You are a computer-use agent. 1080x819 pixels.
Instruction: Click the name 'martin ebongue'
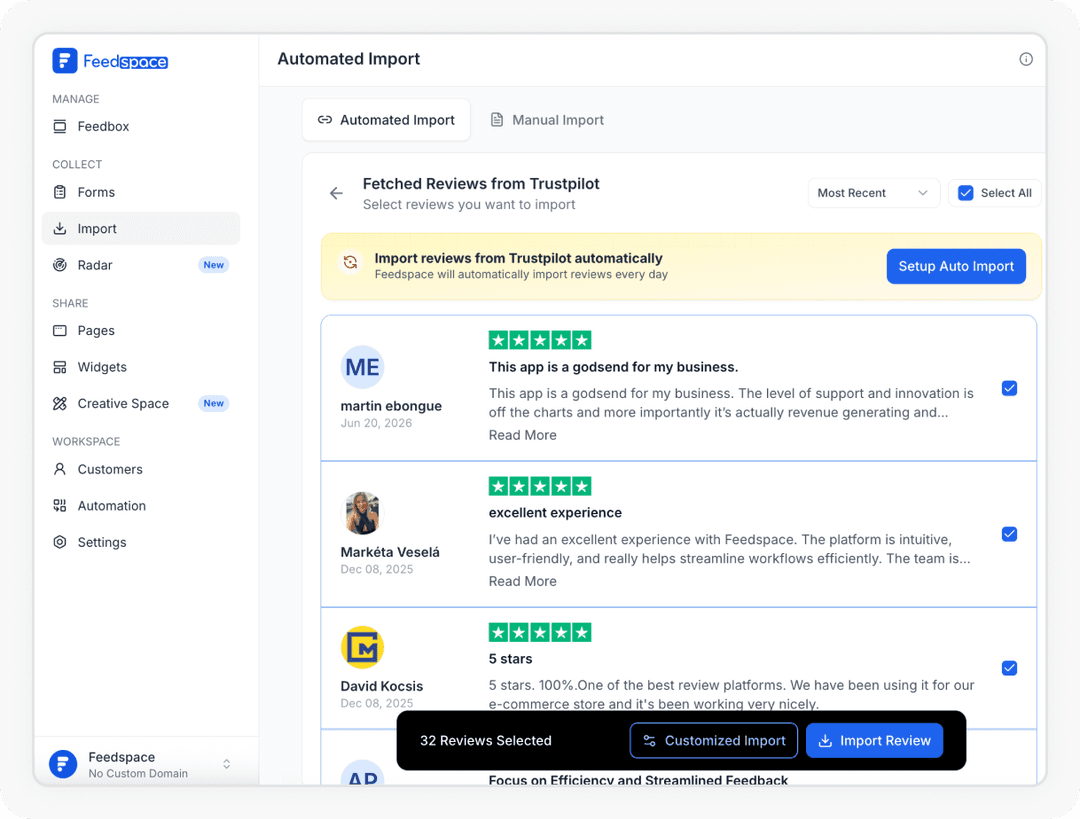(x=391, y=406)
